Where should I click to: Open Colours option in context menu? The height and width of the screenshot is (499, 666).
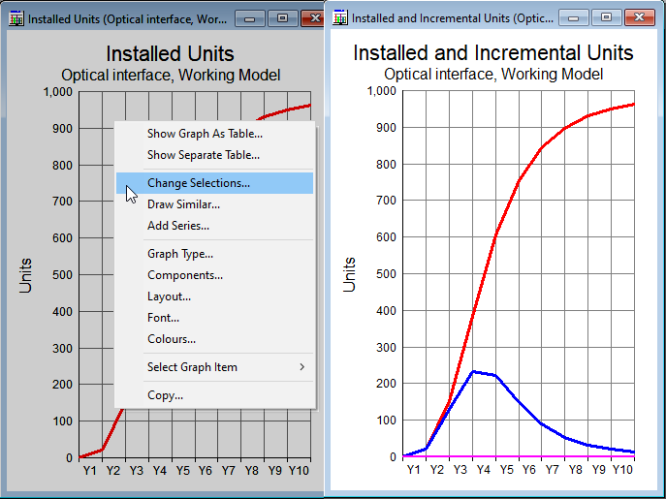[x=171, y=339]
